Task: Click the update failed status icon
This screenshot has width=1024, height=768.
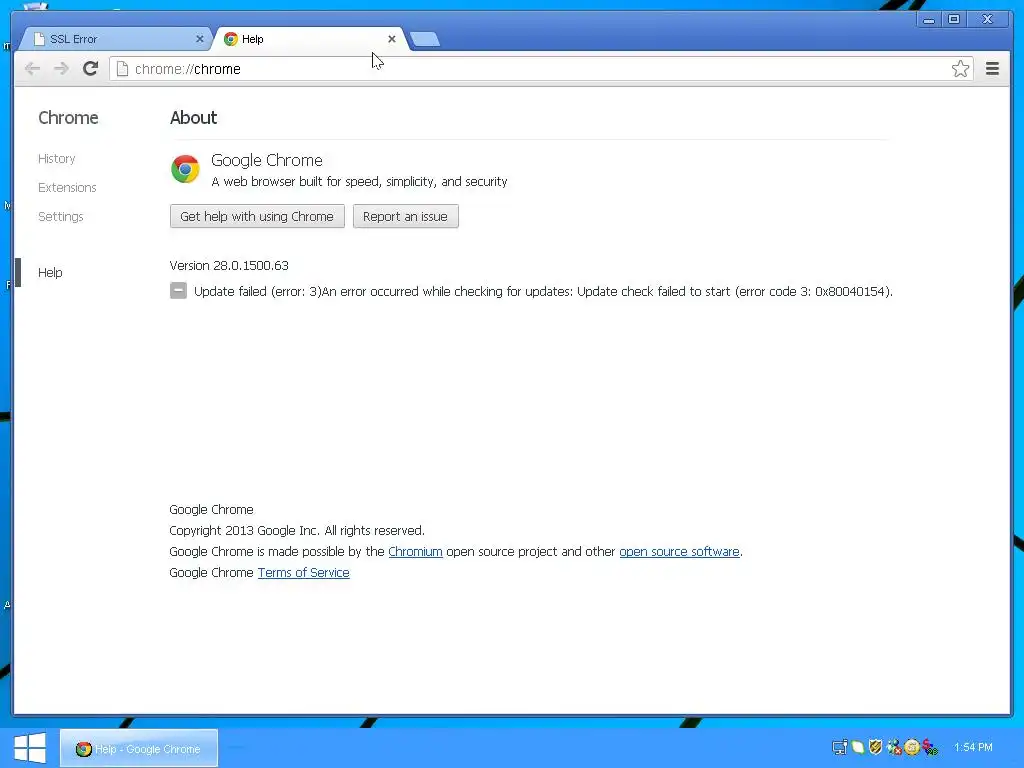Action: 178,291
